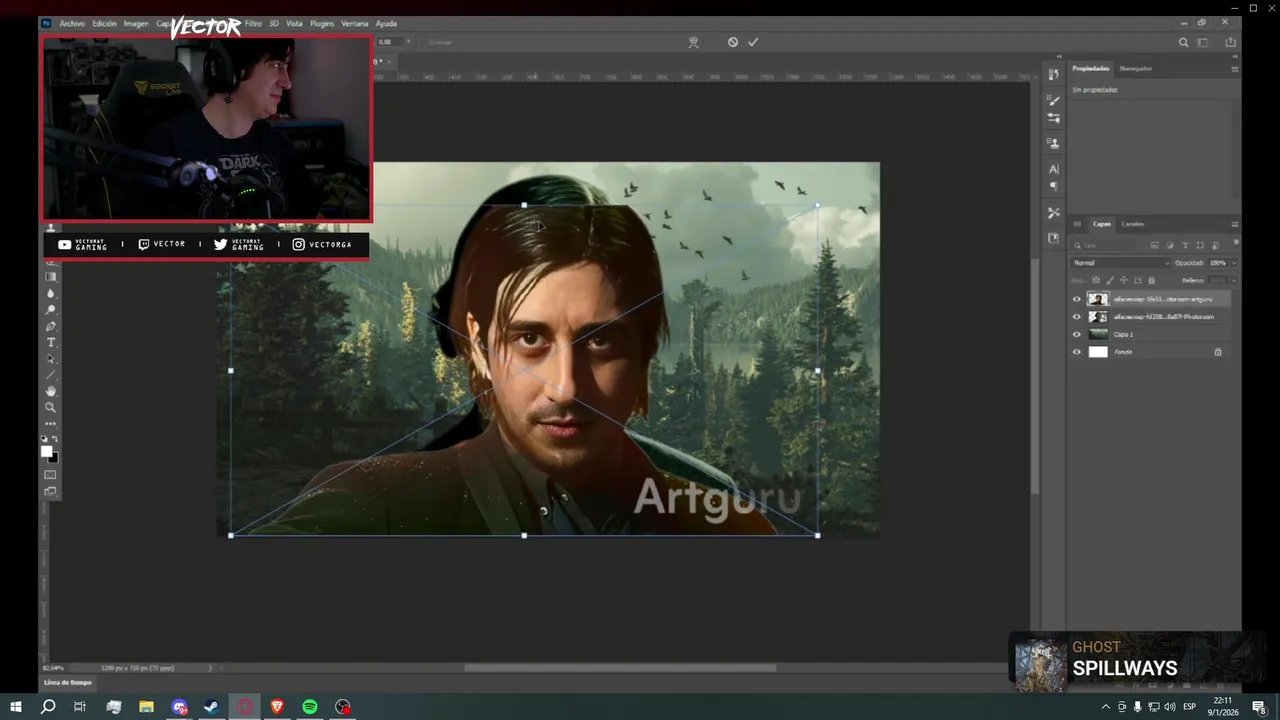Viewport: 1280px width, 720px height.
Task: Switch between free transform and warp modes
Action: [693, 42]
